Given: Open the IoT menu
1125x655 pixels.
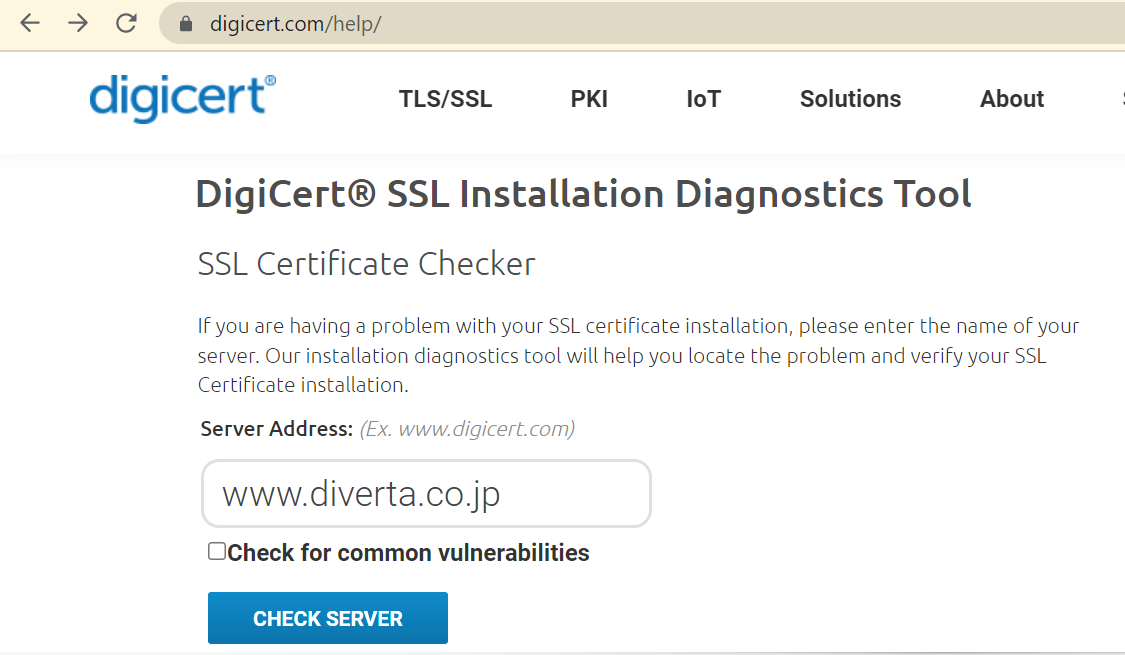Looking at the screenshot, I should click(x=703, y=99).
